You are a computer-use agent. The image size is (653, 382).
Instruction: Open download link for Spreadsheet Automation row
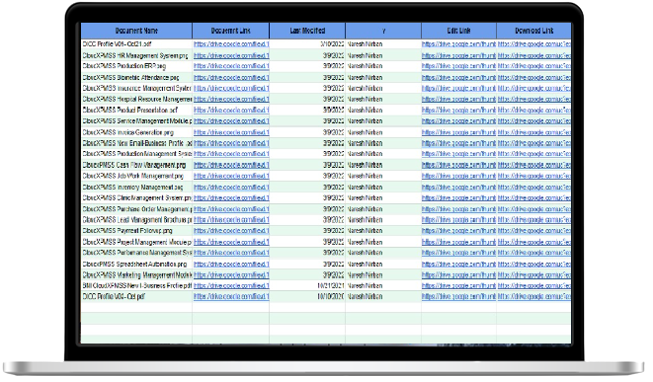(534, 264)
